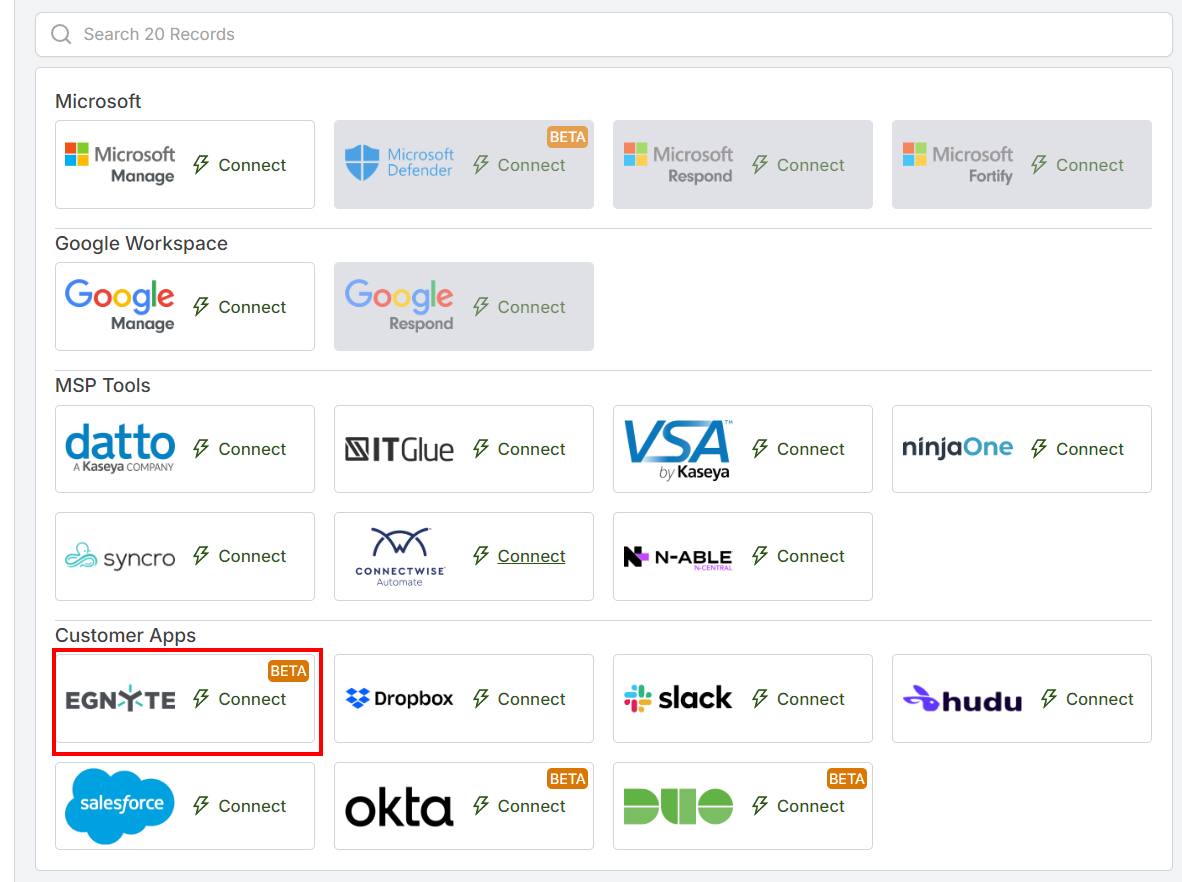The height and width of the screenshot is (882, 1182).
Task: Click the Google Workspace section heading
Action: [141, 243]
